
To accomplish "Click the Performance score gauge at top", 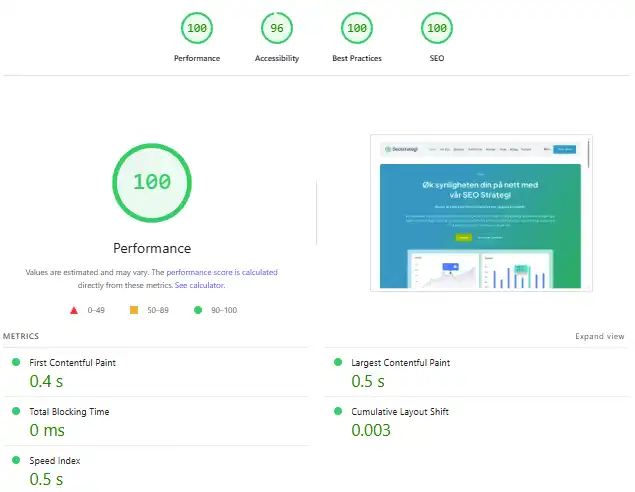I will click(x=197, y=28).
